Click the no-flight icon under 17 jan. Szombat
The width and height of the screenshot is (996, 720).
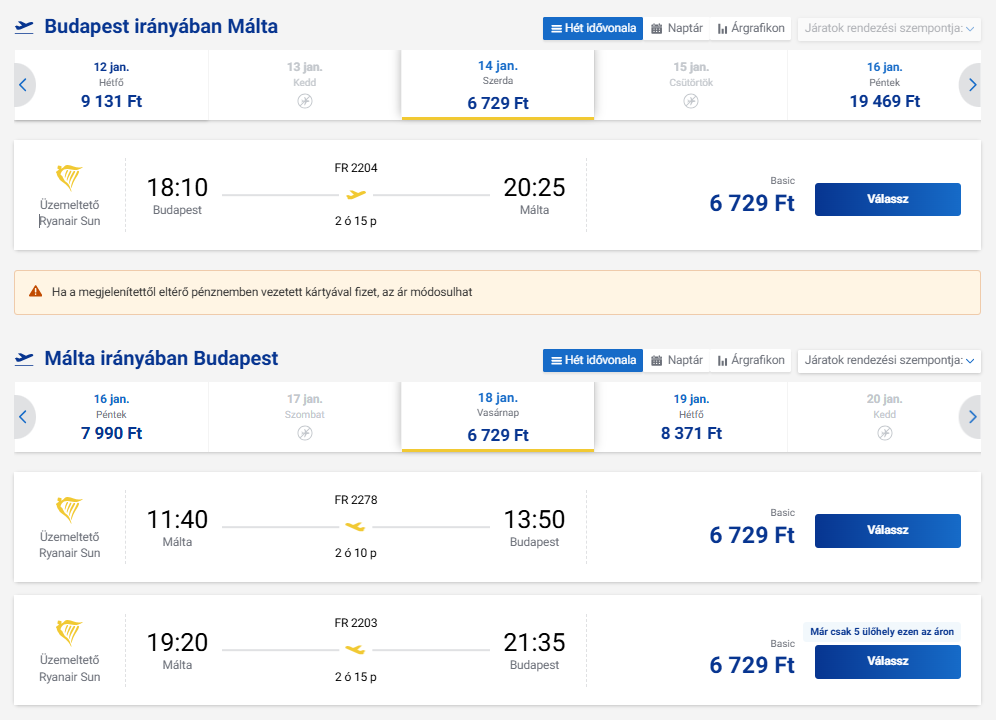pyautogui.click(x=305, y=433)
